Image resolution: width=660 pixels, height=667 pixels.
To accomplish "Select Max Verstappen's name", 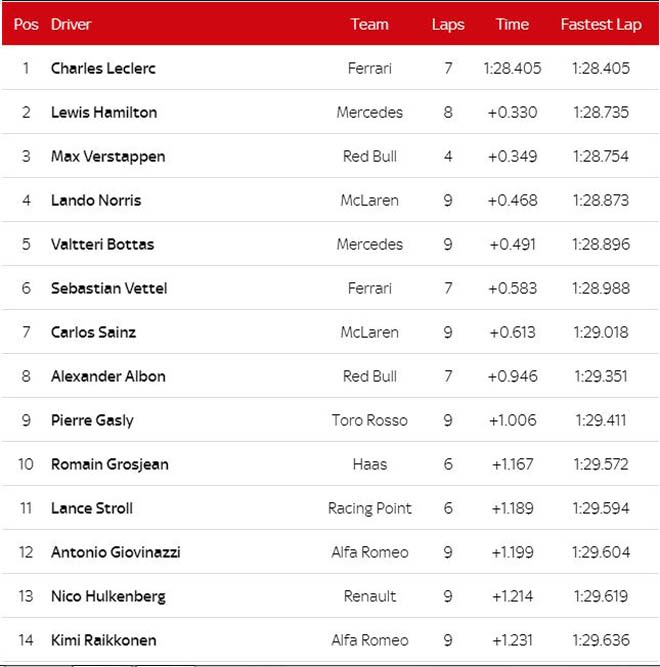I will (x=108, y=157).
